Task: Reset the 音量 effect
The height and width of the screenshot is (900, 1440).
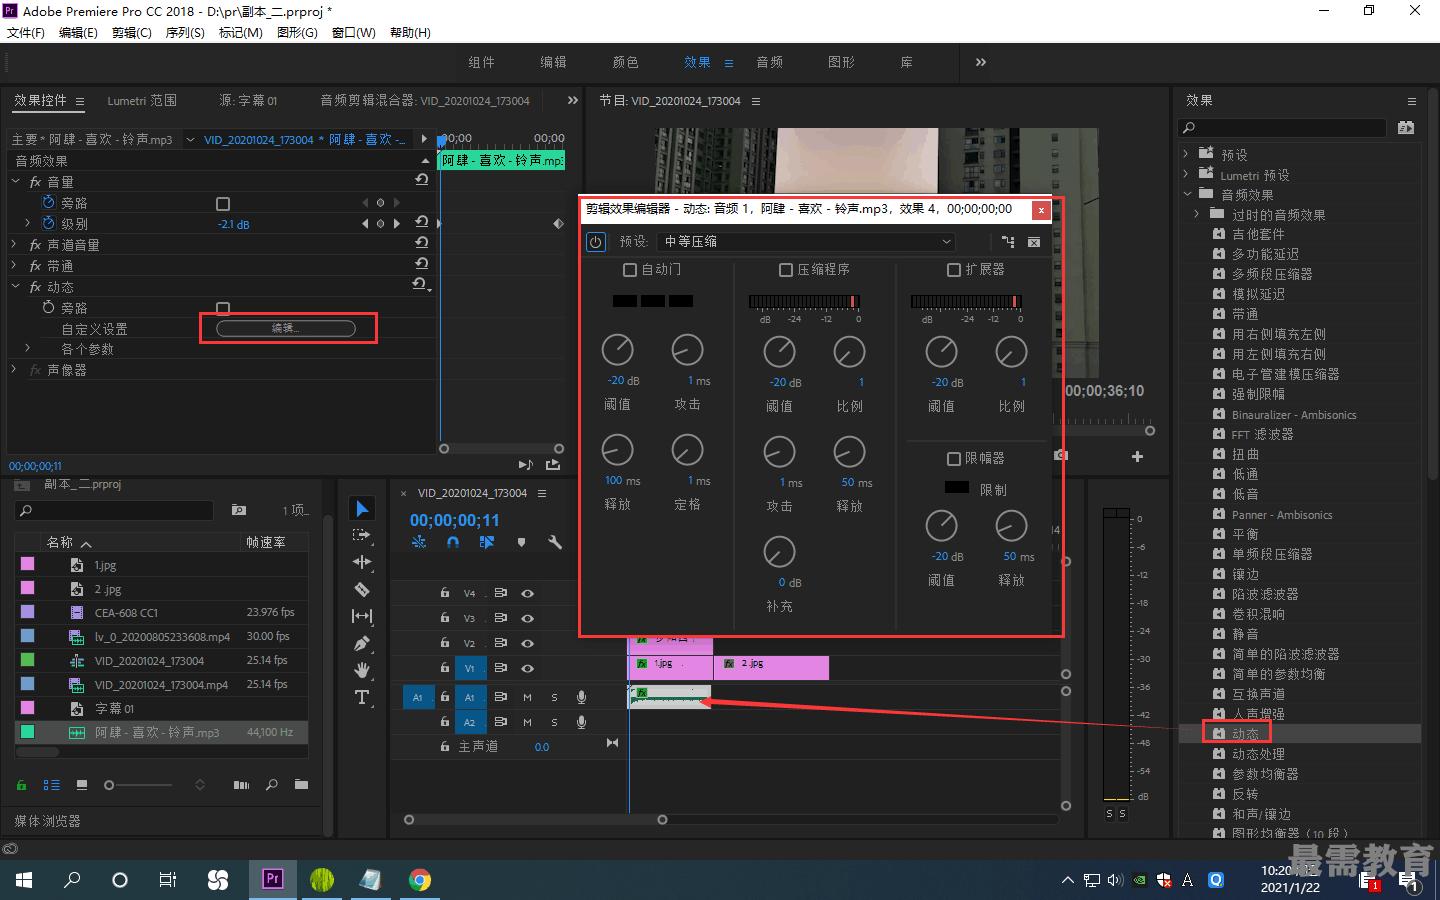Action: point(422,180)
